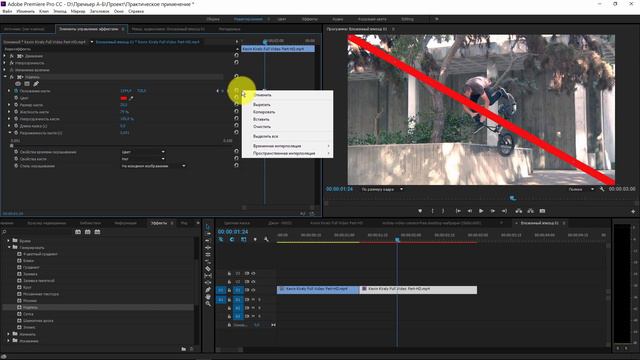The image size is (640, 360).
Task: Step forward one frame
Action: pos(493,211)
